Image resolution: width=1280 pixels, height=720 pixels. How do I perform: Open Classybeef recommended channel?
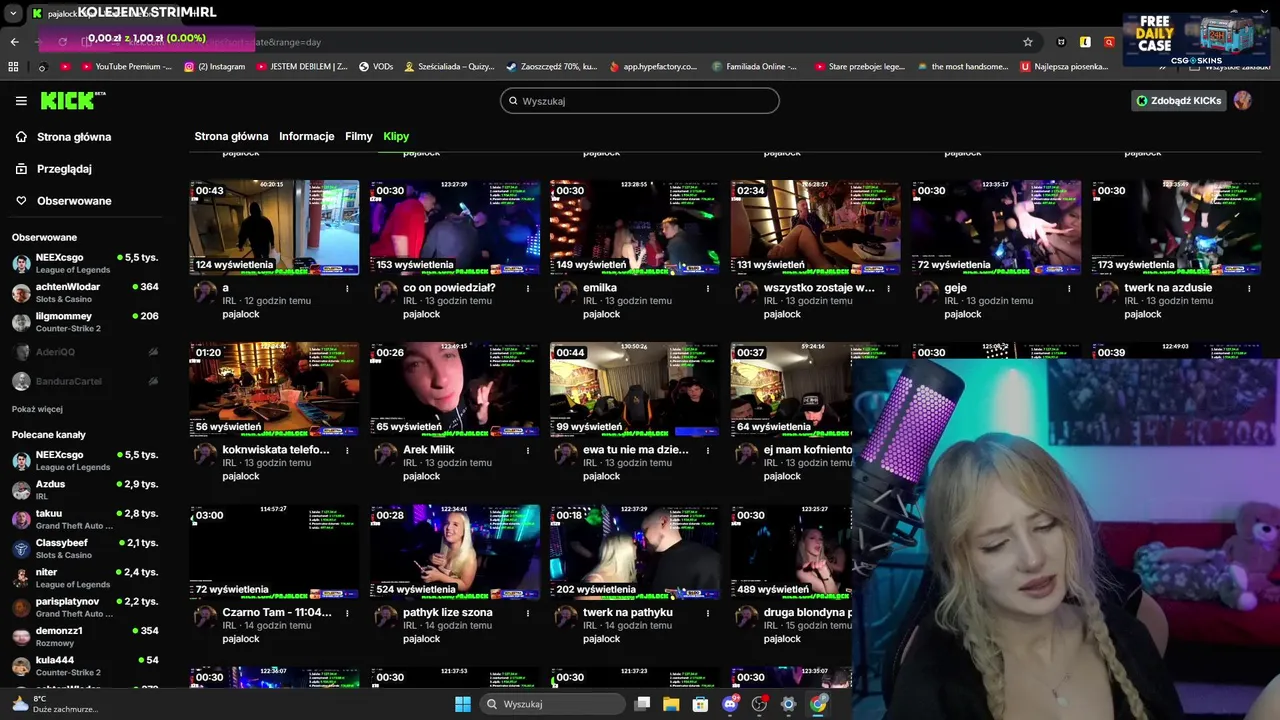[85, 548]
